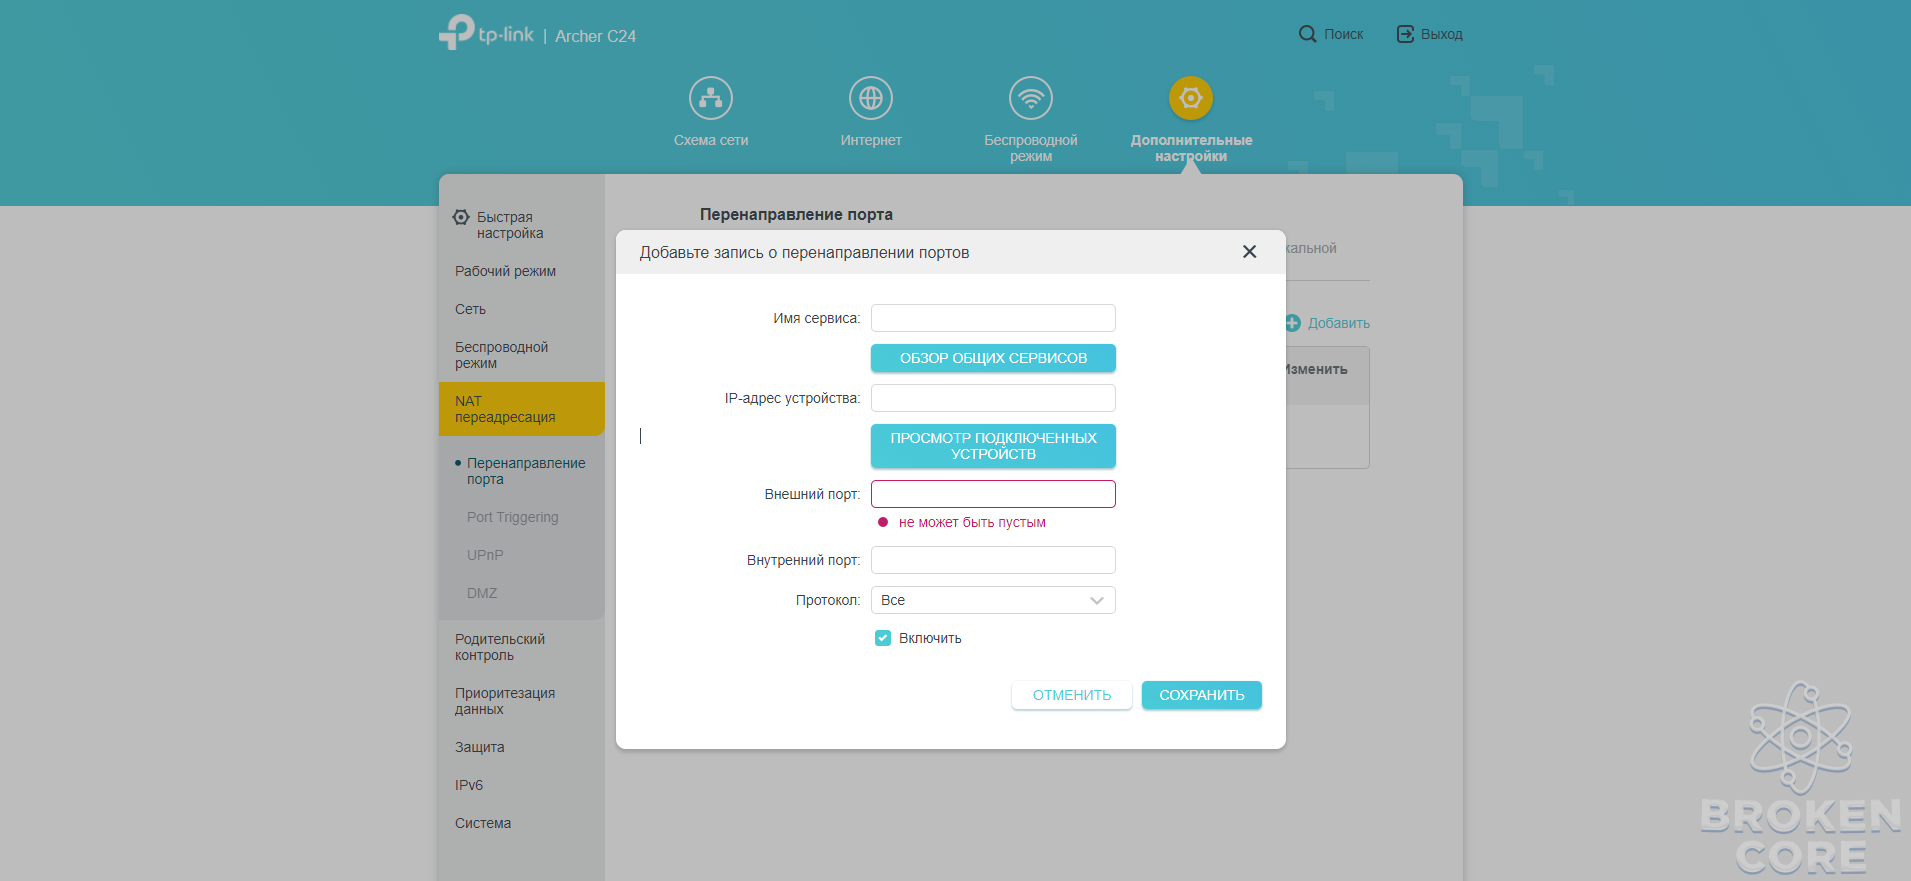
Task: Open Система in the sidebar
Action: point(483,823)
